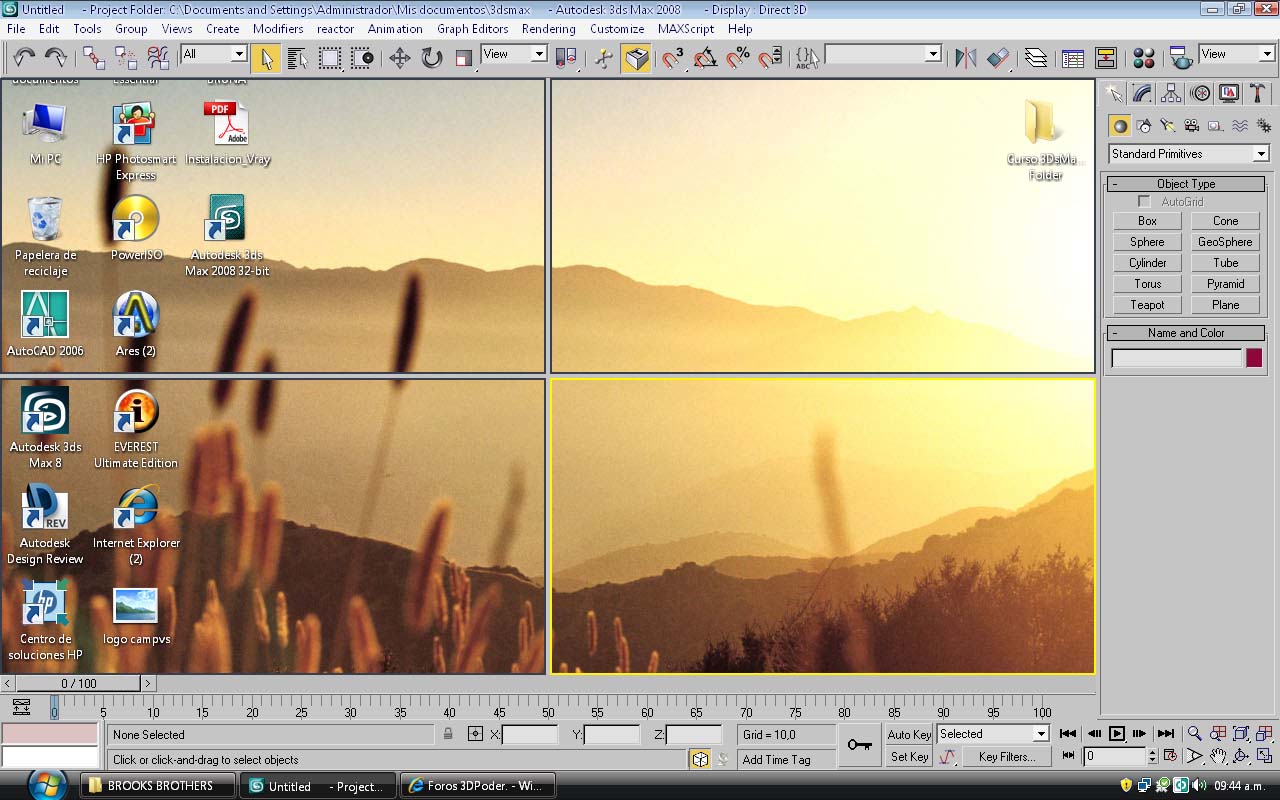
Task: Click the 0 / 100 time slider
Action: point(78,684)
